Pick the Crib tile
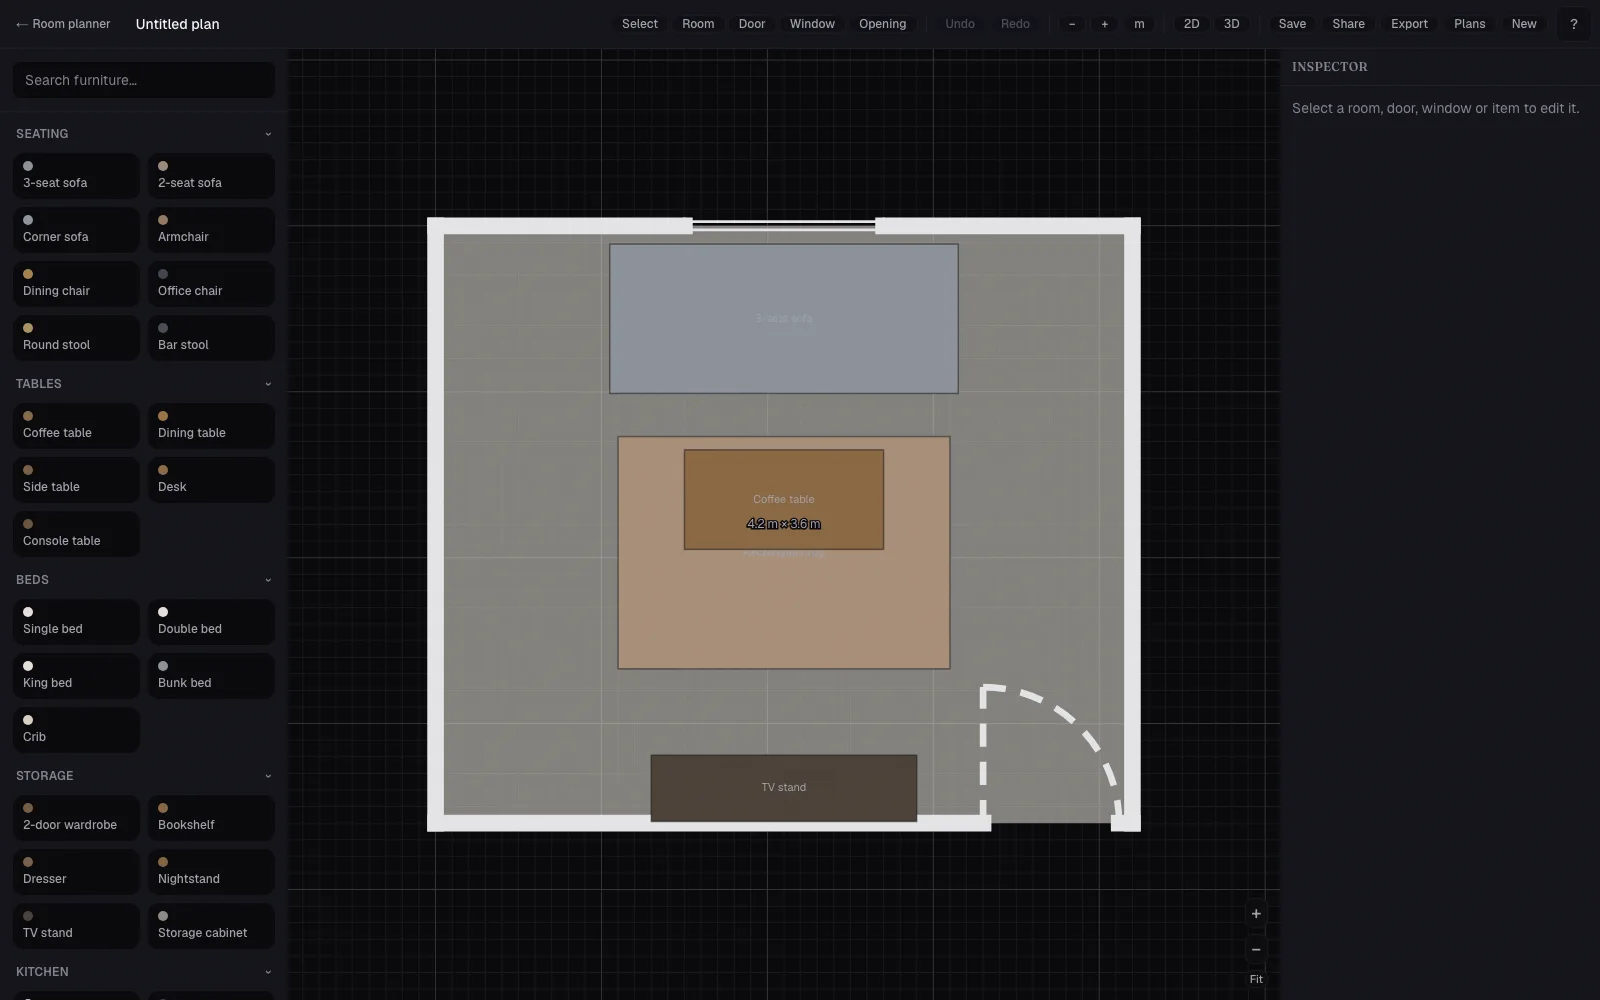The image size is (1600, 1000). click(76, 730)
